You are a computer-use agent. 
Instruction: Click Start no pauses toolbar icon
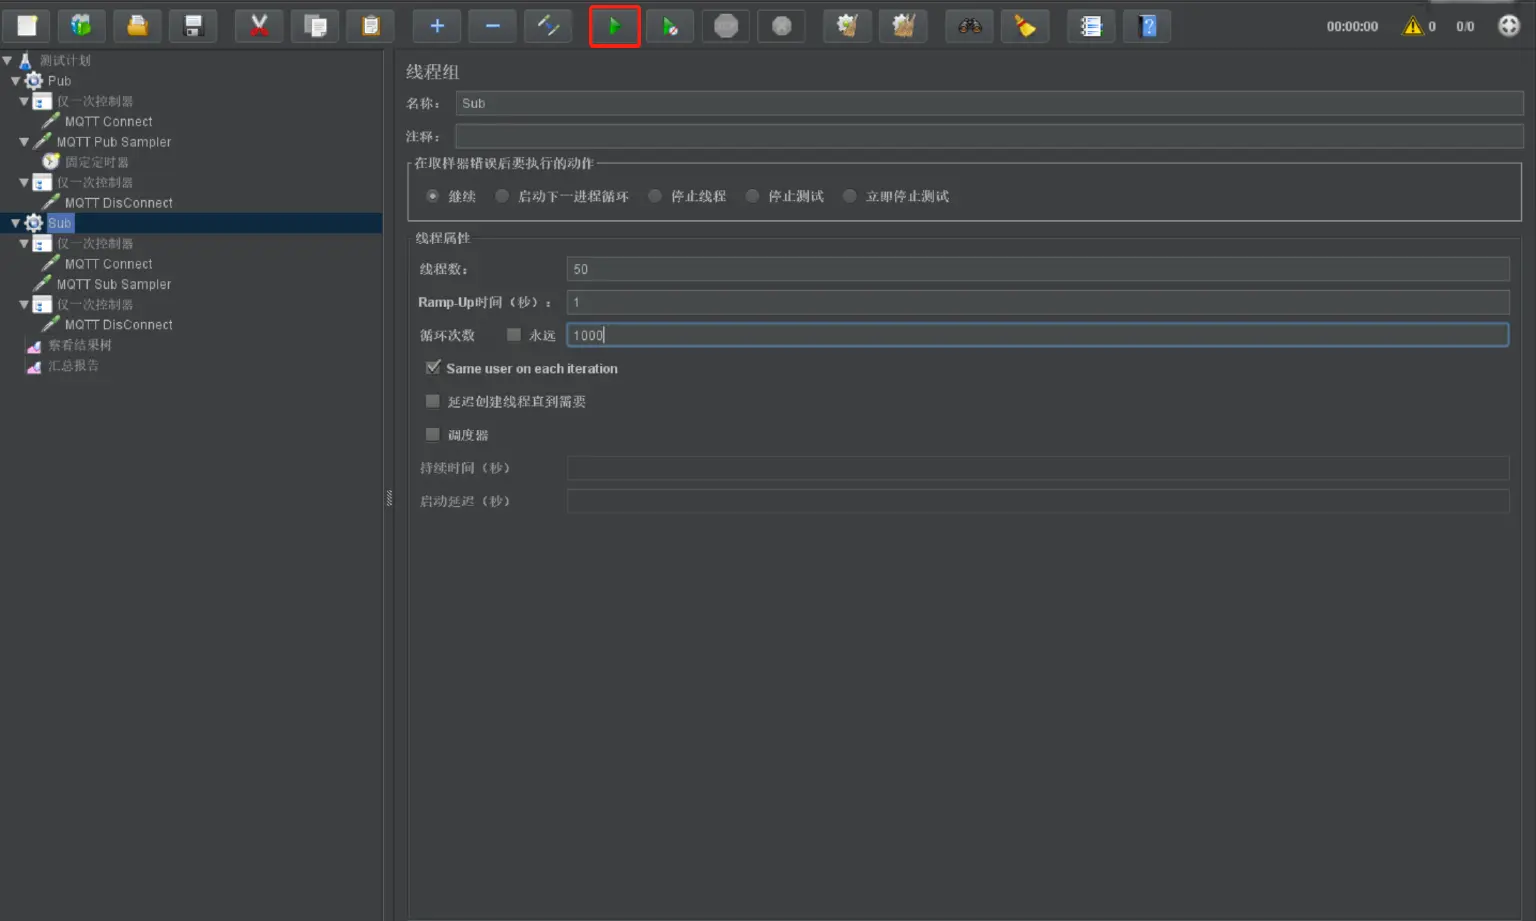pyautogui.click(x=670, y=26)
